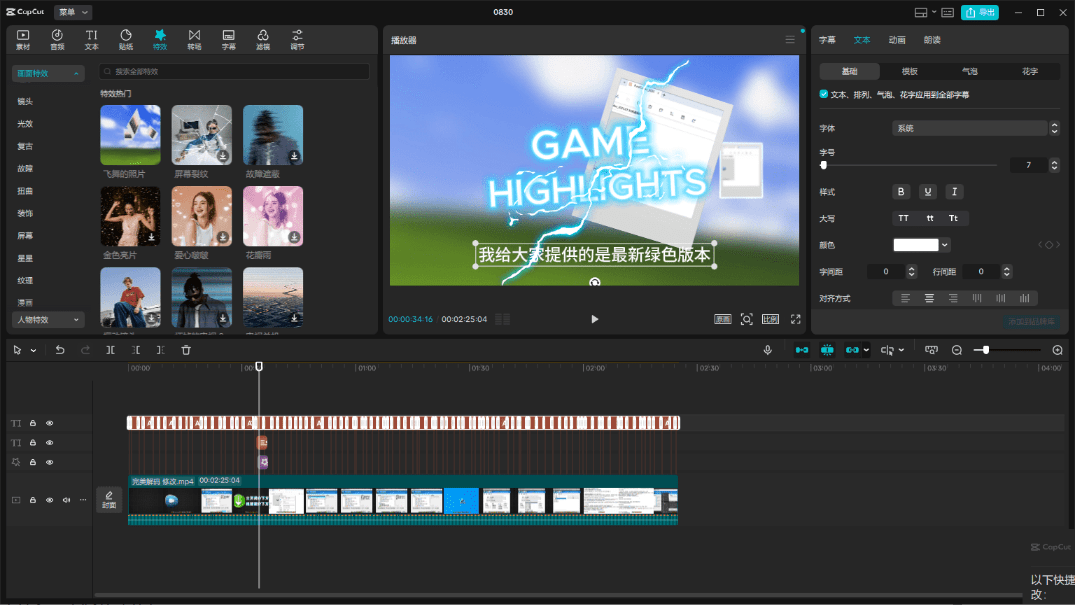Uncheck 文本、排列、气泡、花字应用到全部字幕 checkbox
Image resolution: width=1075 pixels, height=605 pixels.
tap(824, 94)
